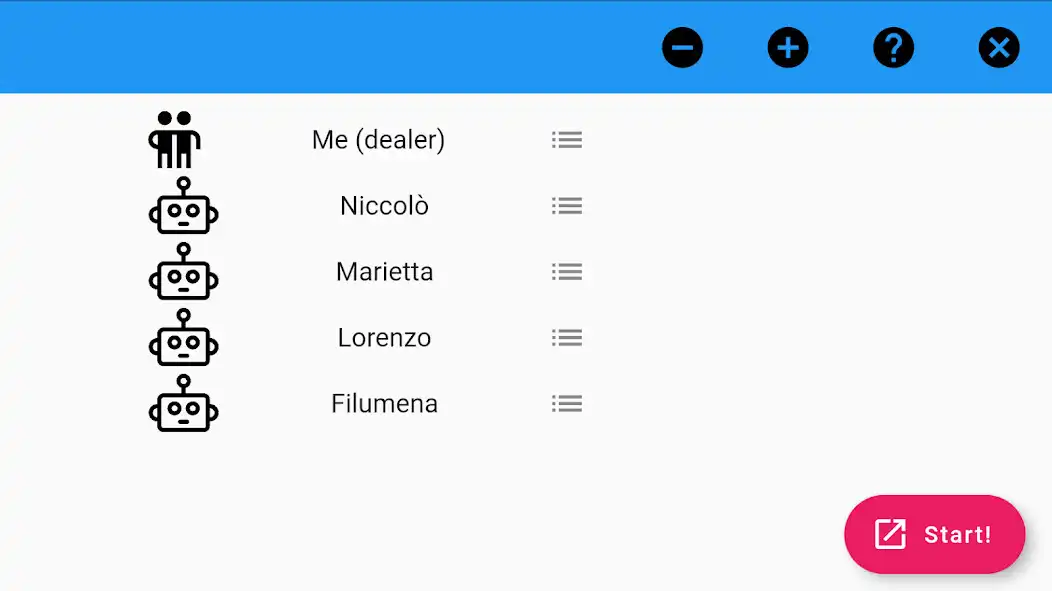Open the list menu for Marietta

click(567, 272)
